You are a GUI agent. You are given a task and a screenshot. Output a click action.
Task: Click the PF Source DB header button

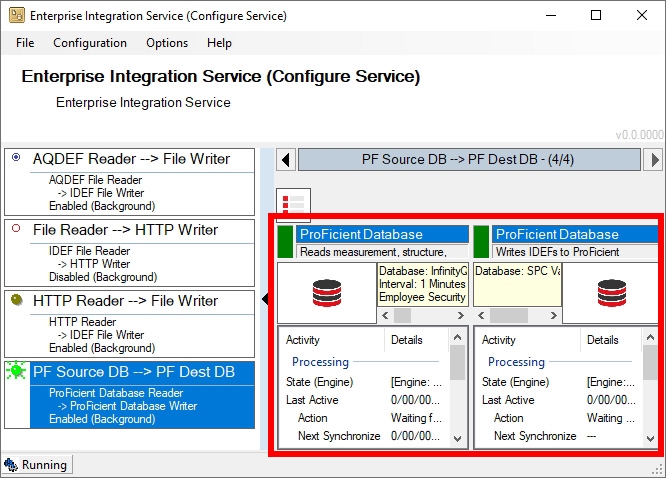[470, 159]
